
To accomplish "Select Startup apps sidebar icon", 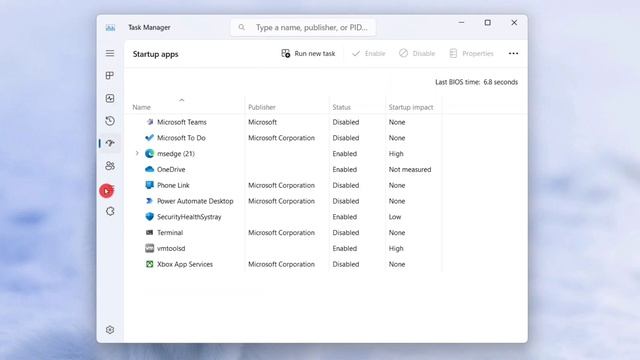I will point(110,143).
